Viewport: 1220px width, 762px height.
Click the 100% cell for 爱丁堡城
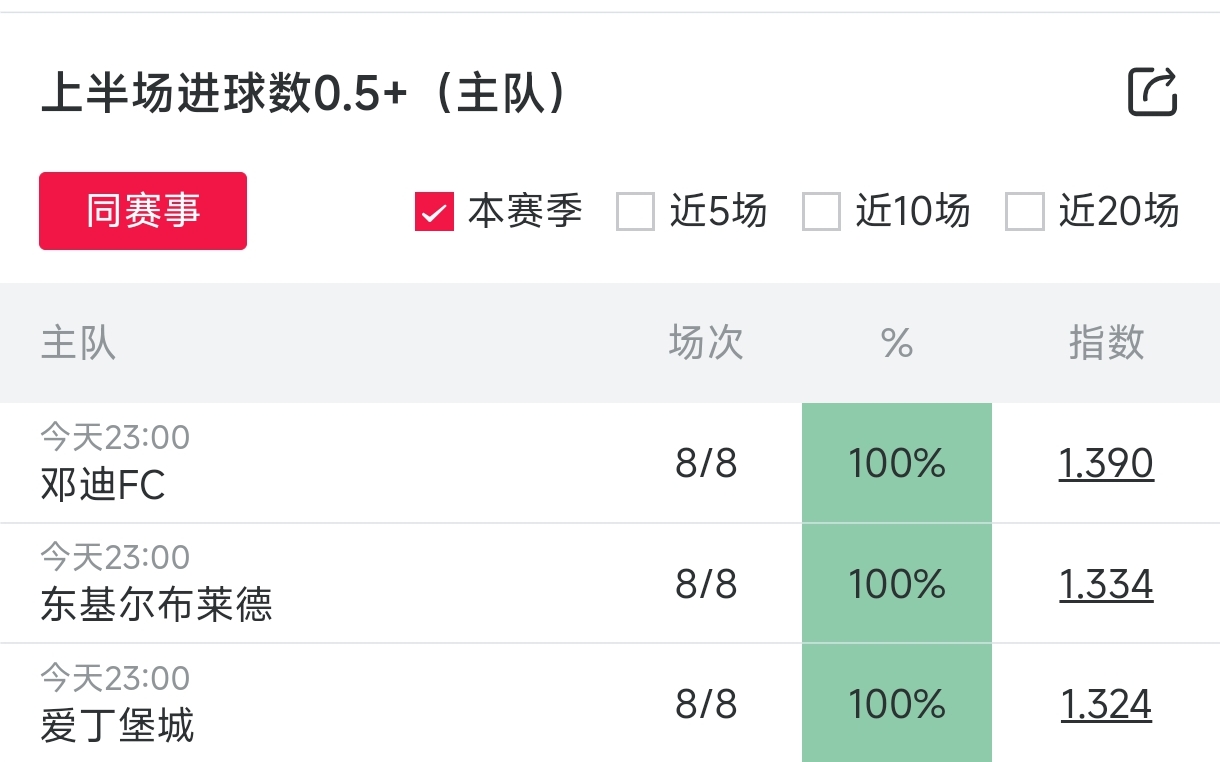click(897, 705)
